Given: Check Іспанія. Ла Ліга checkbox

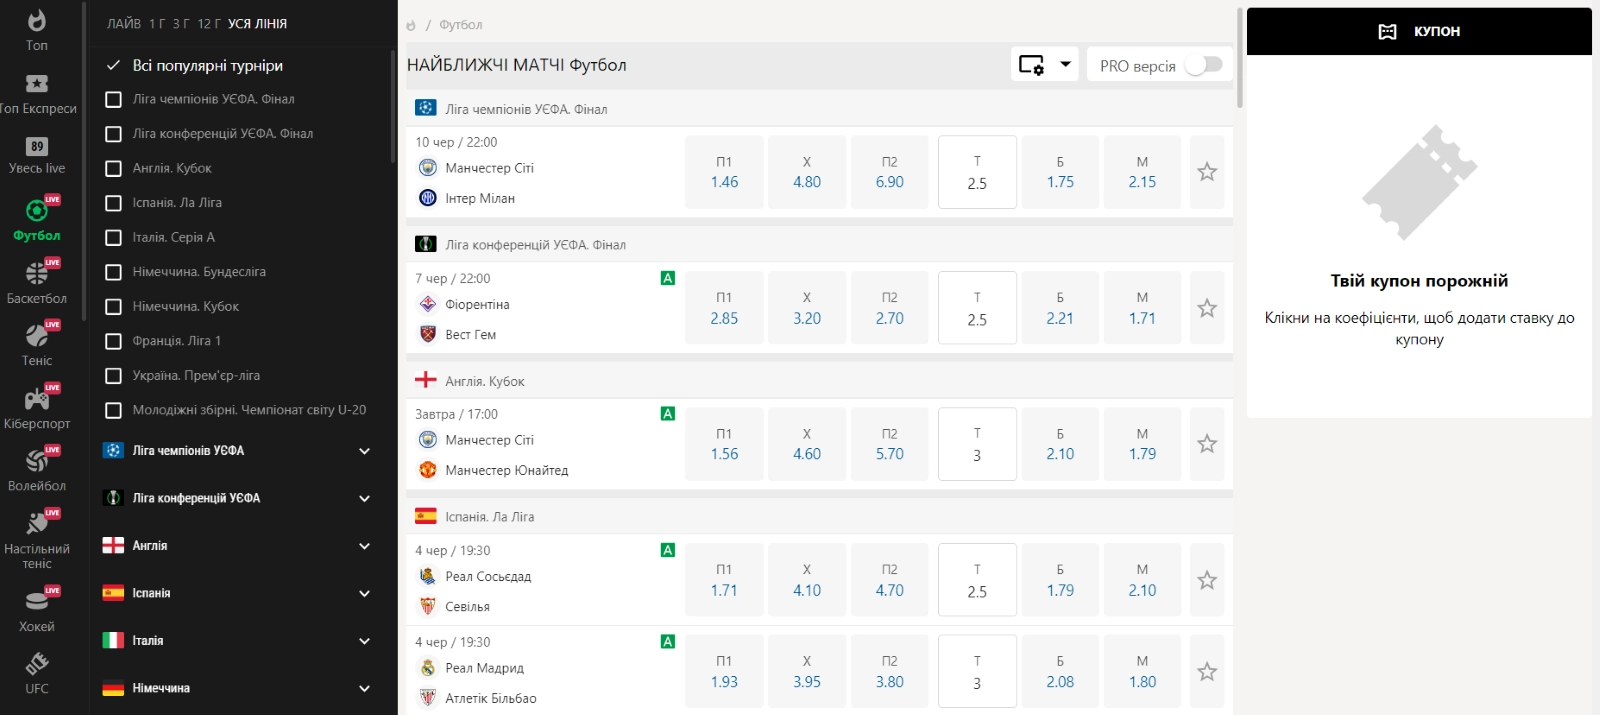Looking at the screenshot, I should pyautogui.click(x=114, y=203).
